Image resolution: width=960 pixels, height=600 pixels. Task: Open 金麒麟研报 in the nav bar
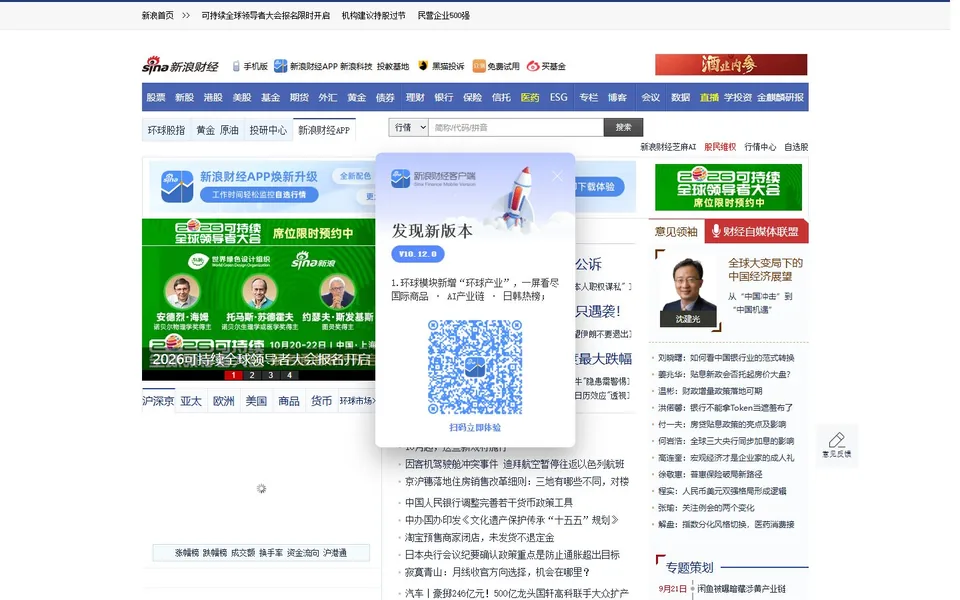tap(780, 97)
